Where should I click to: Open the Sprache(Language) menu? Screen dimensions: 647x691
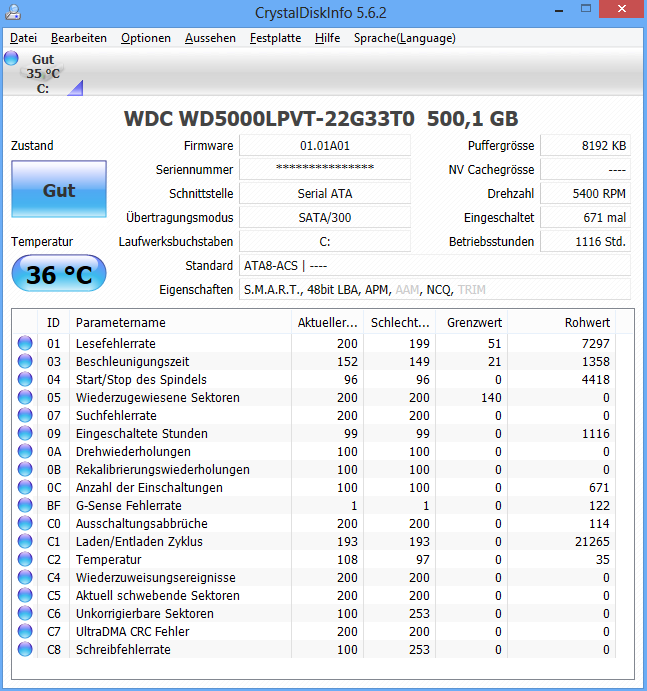click(x=405, y=38)
